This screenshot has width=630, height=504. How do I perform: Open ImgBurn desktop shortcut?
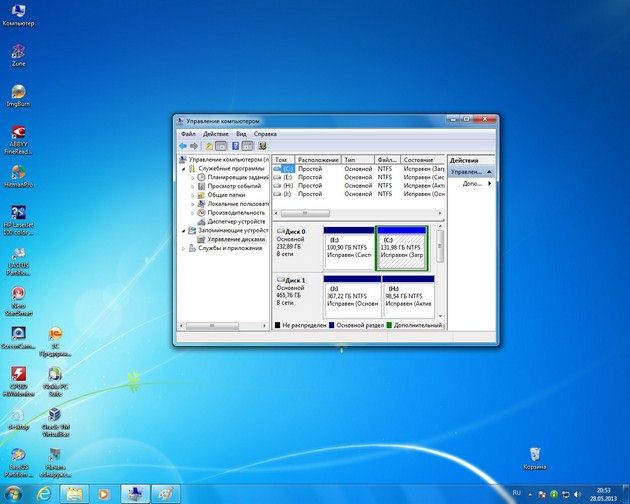(x=18, y=96)
